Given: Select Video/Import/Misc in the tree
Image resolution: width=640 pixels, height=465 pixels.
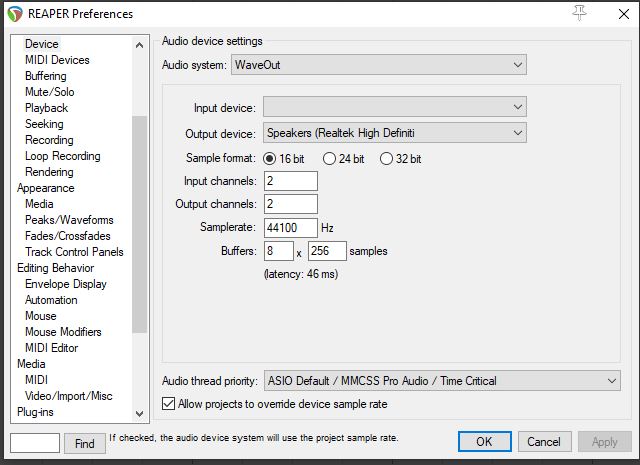Looking at the screenshot, I should [68, 396].
